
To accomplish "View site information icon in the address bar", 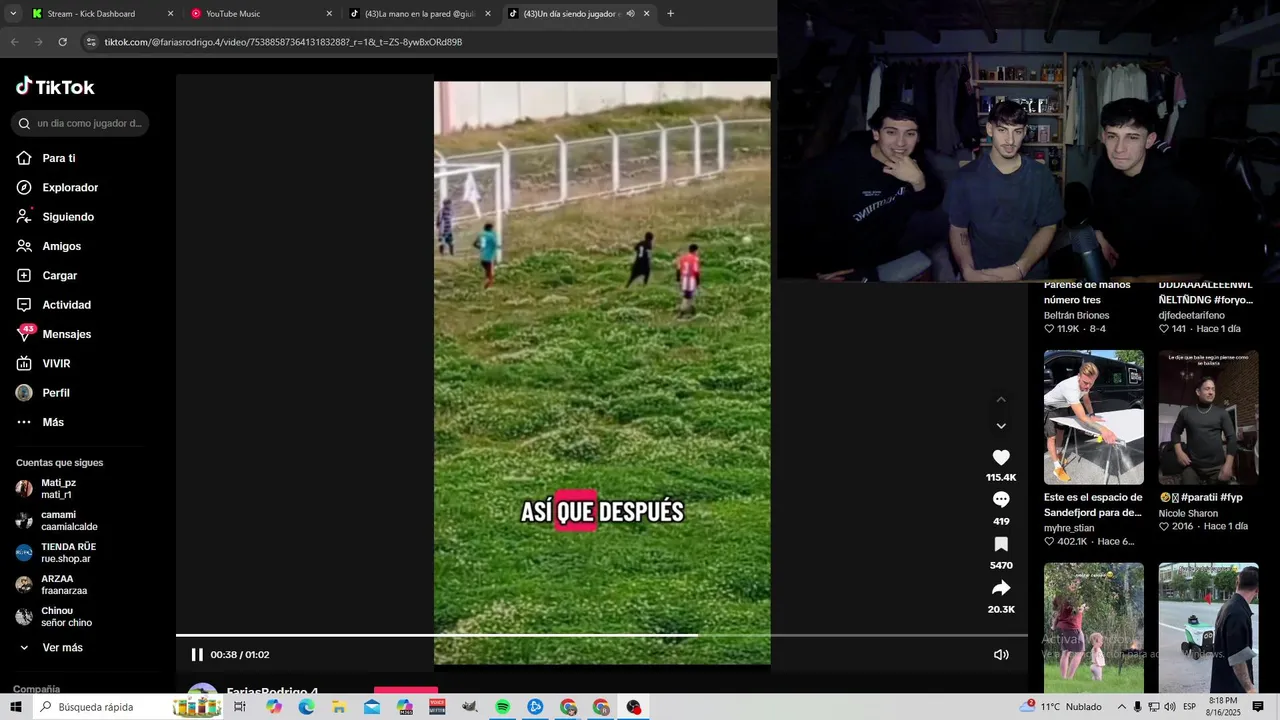I will pos(92,42).
